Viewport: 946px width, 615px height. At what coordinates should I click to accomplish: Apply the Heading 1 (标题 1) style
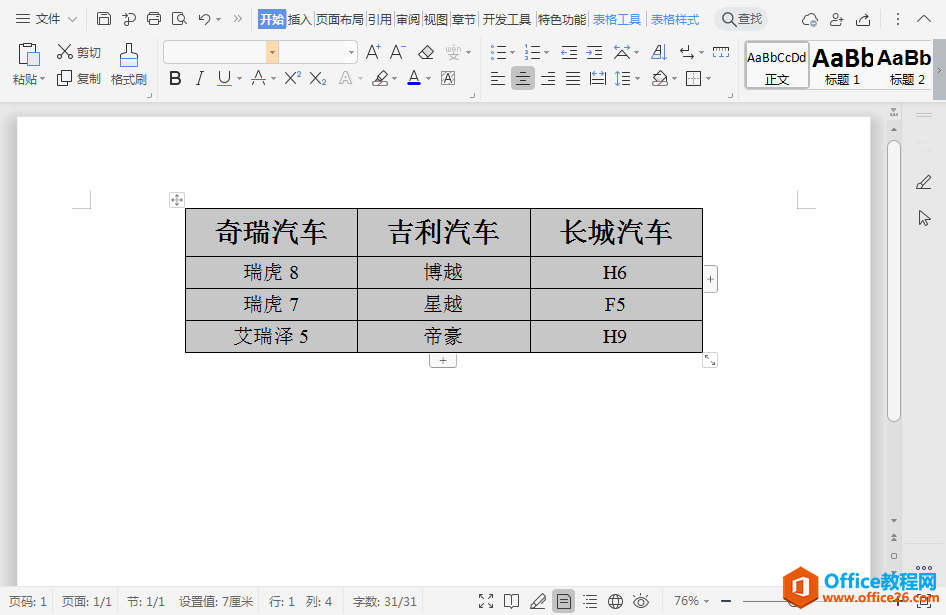[x=842, y=65]
